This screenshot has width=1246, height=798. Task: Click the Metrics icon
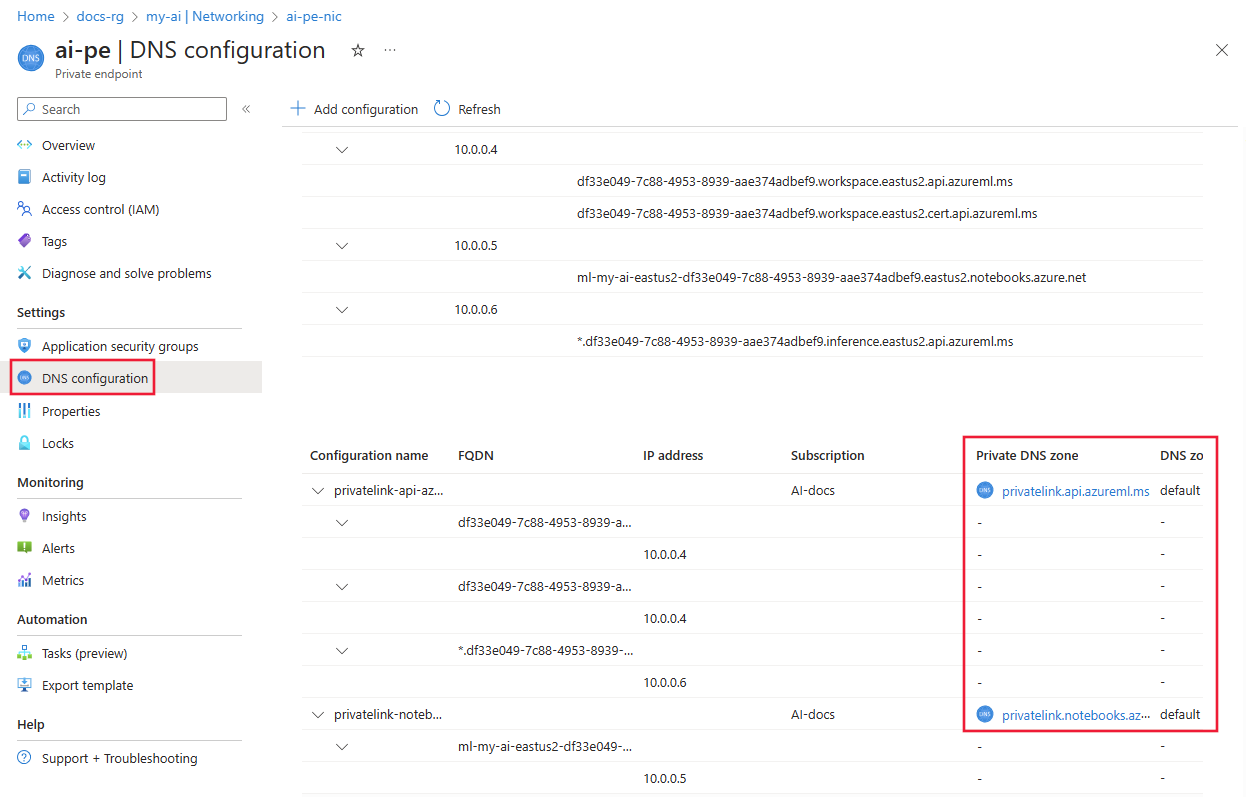point(25,580)
